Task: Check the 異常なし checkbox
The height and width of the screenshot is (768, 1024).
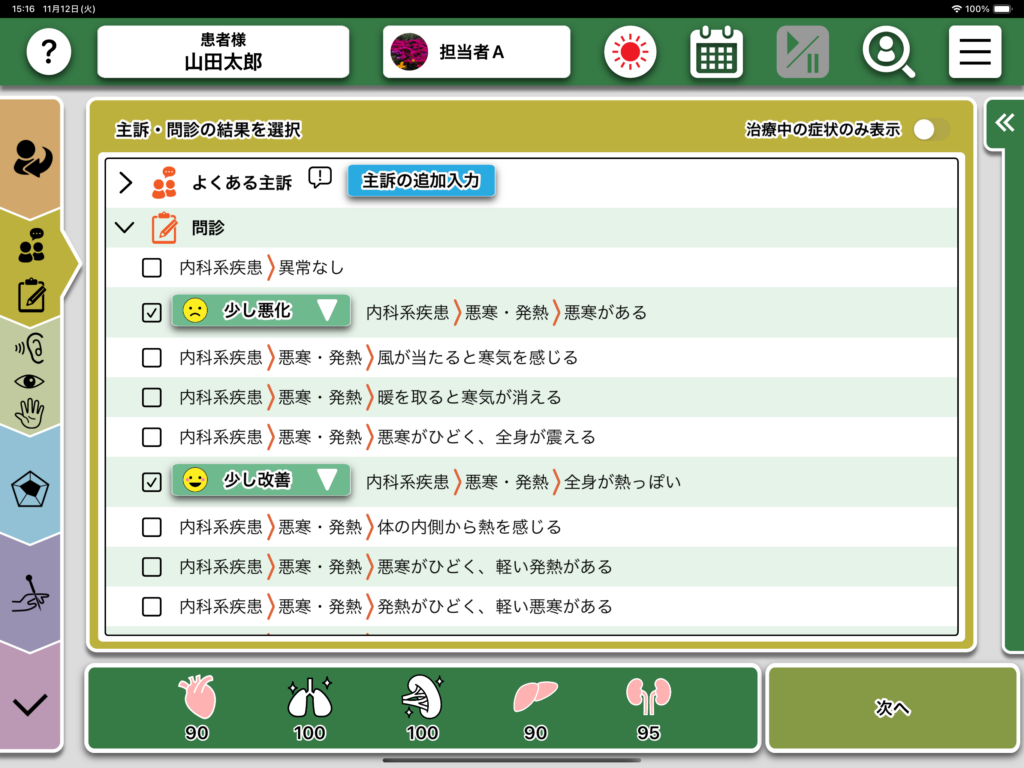Action: point(151,268)
